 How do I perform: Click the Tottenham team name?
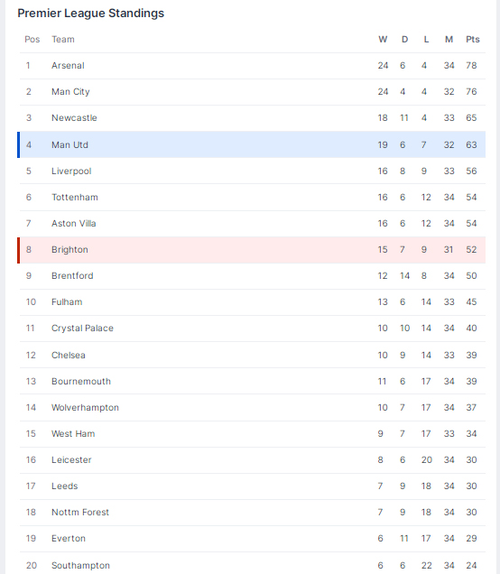75,197
